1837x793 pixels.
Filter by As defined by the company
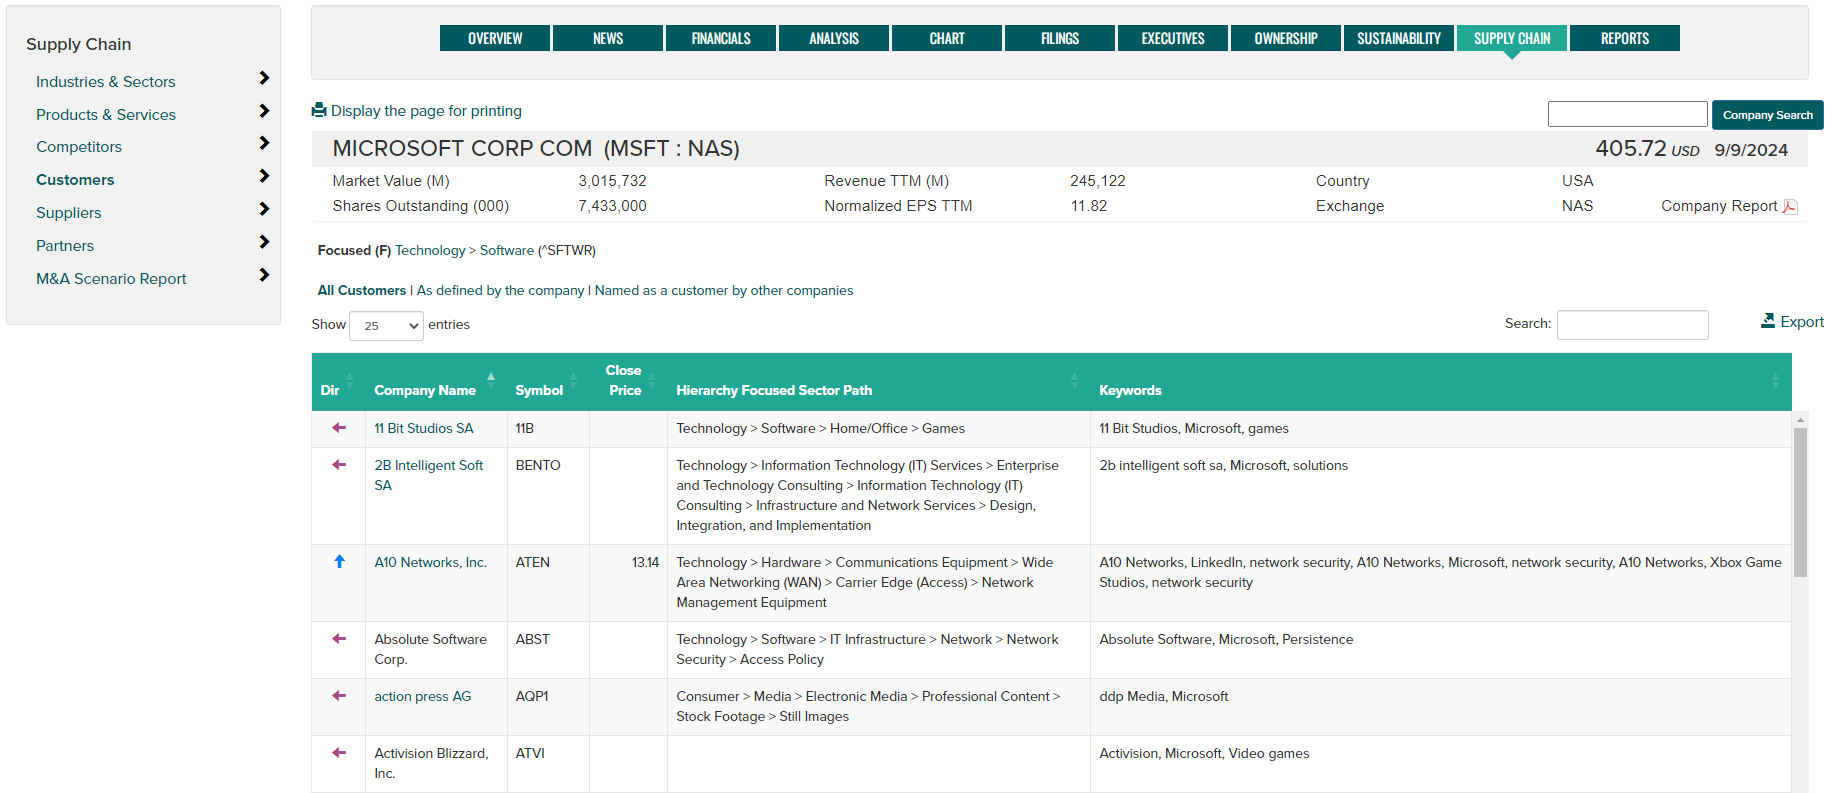point(500,291)
